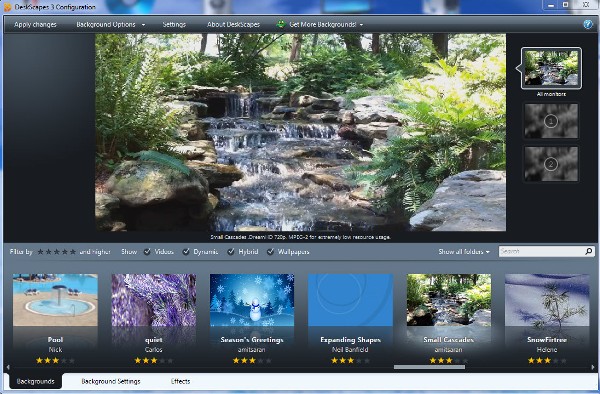
Task: Select monitor 1 thumbnail
Action: (551, 121)
